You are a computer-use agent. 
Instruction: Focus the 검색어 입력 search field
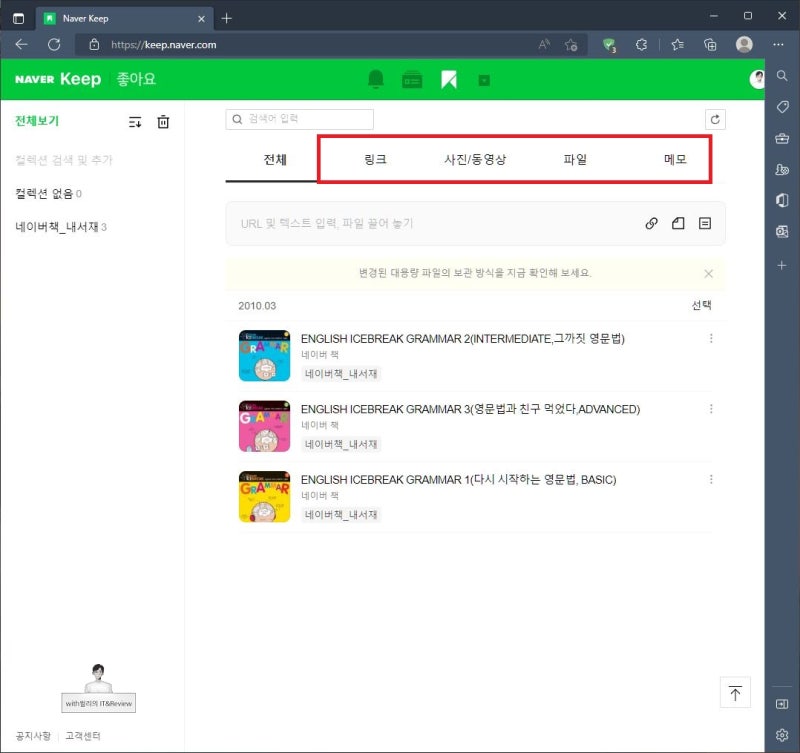coord(299,119)
